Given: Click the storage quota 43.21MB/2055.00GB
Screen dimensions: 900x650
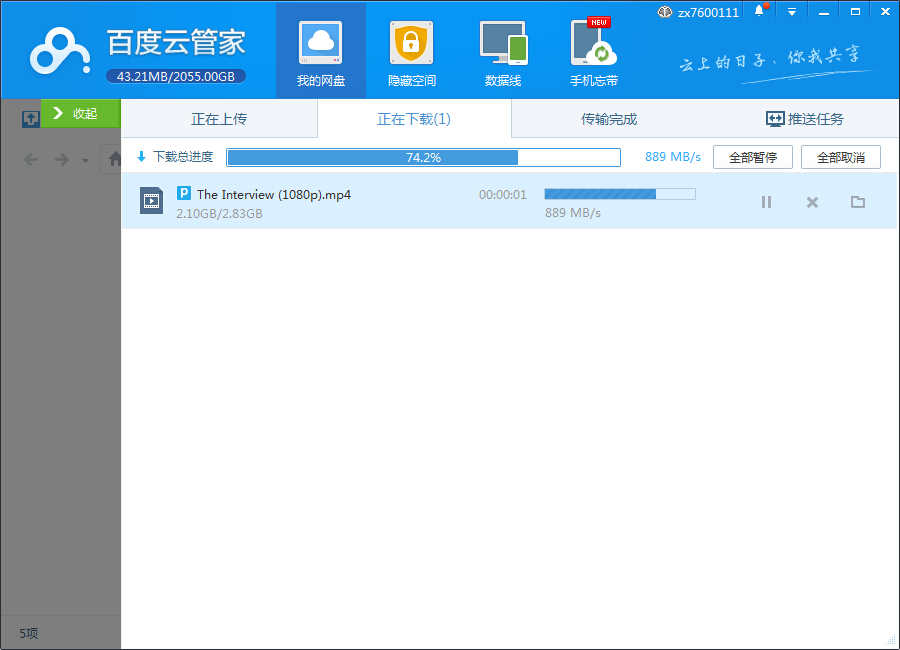Looking at the screenshot, I should [176, 76].
